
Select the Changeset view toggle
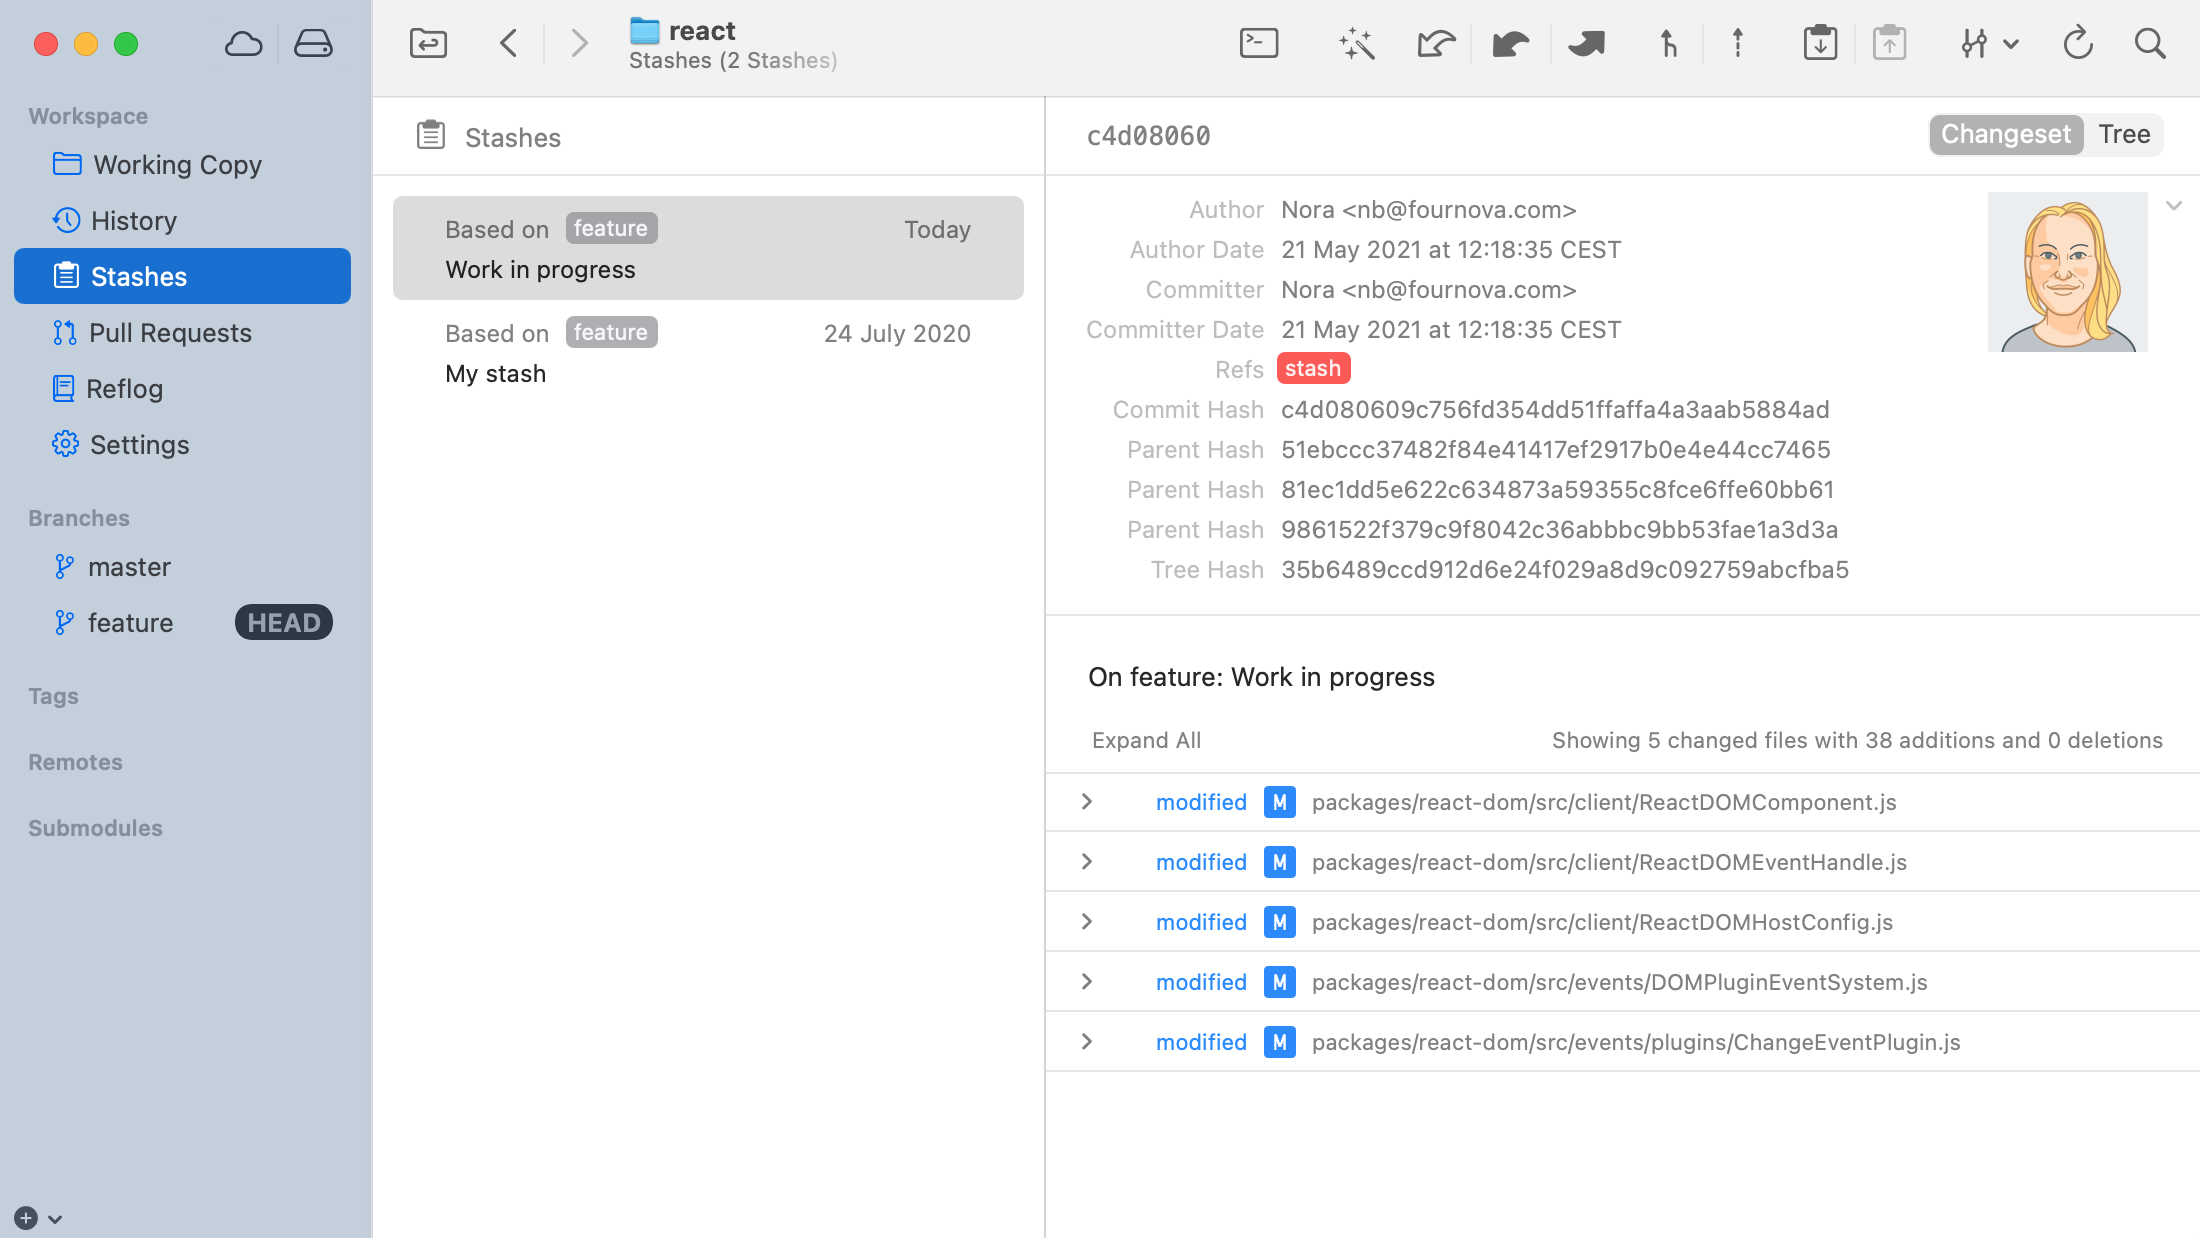(2005, 134)
